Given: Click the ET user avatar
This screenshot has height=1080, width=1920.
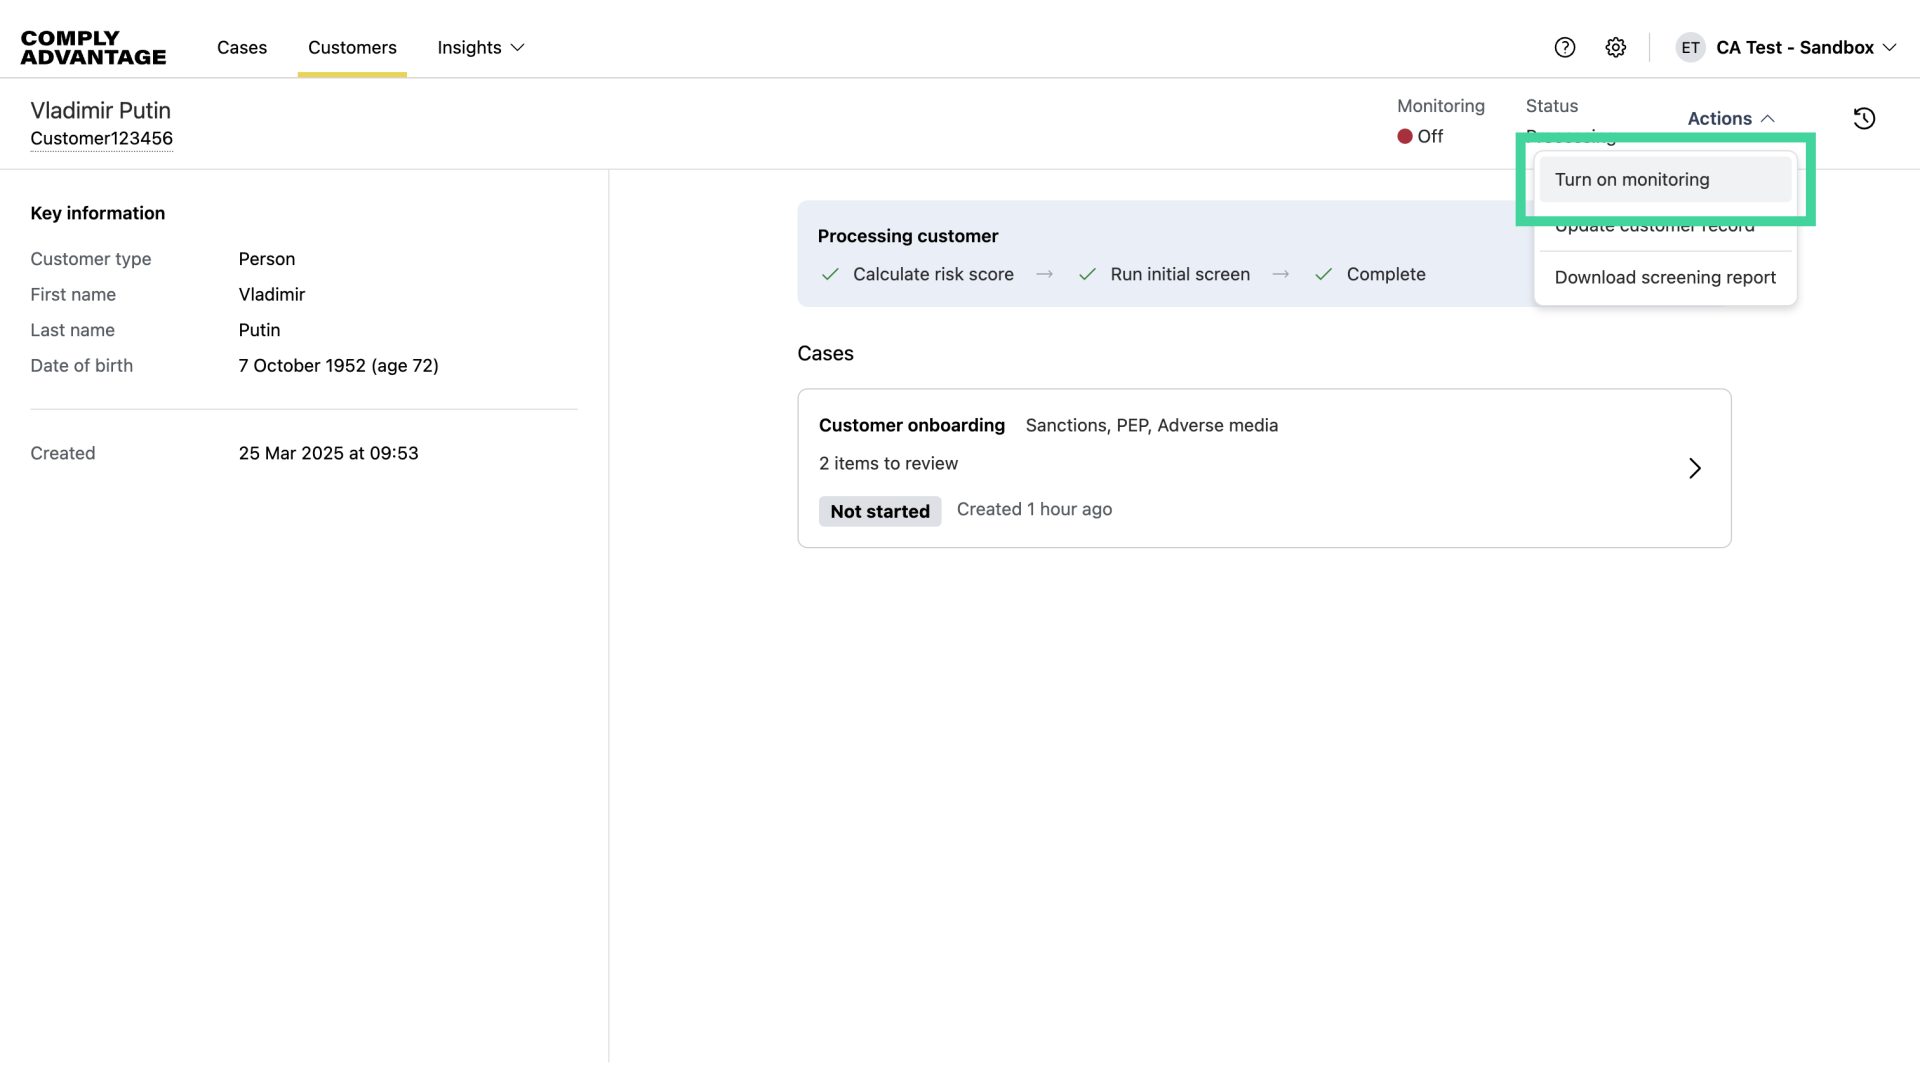Looking at the screenshot, I should click(x=1690, y=47).
